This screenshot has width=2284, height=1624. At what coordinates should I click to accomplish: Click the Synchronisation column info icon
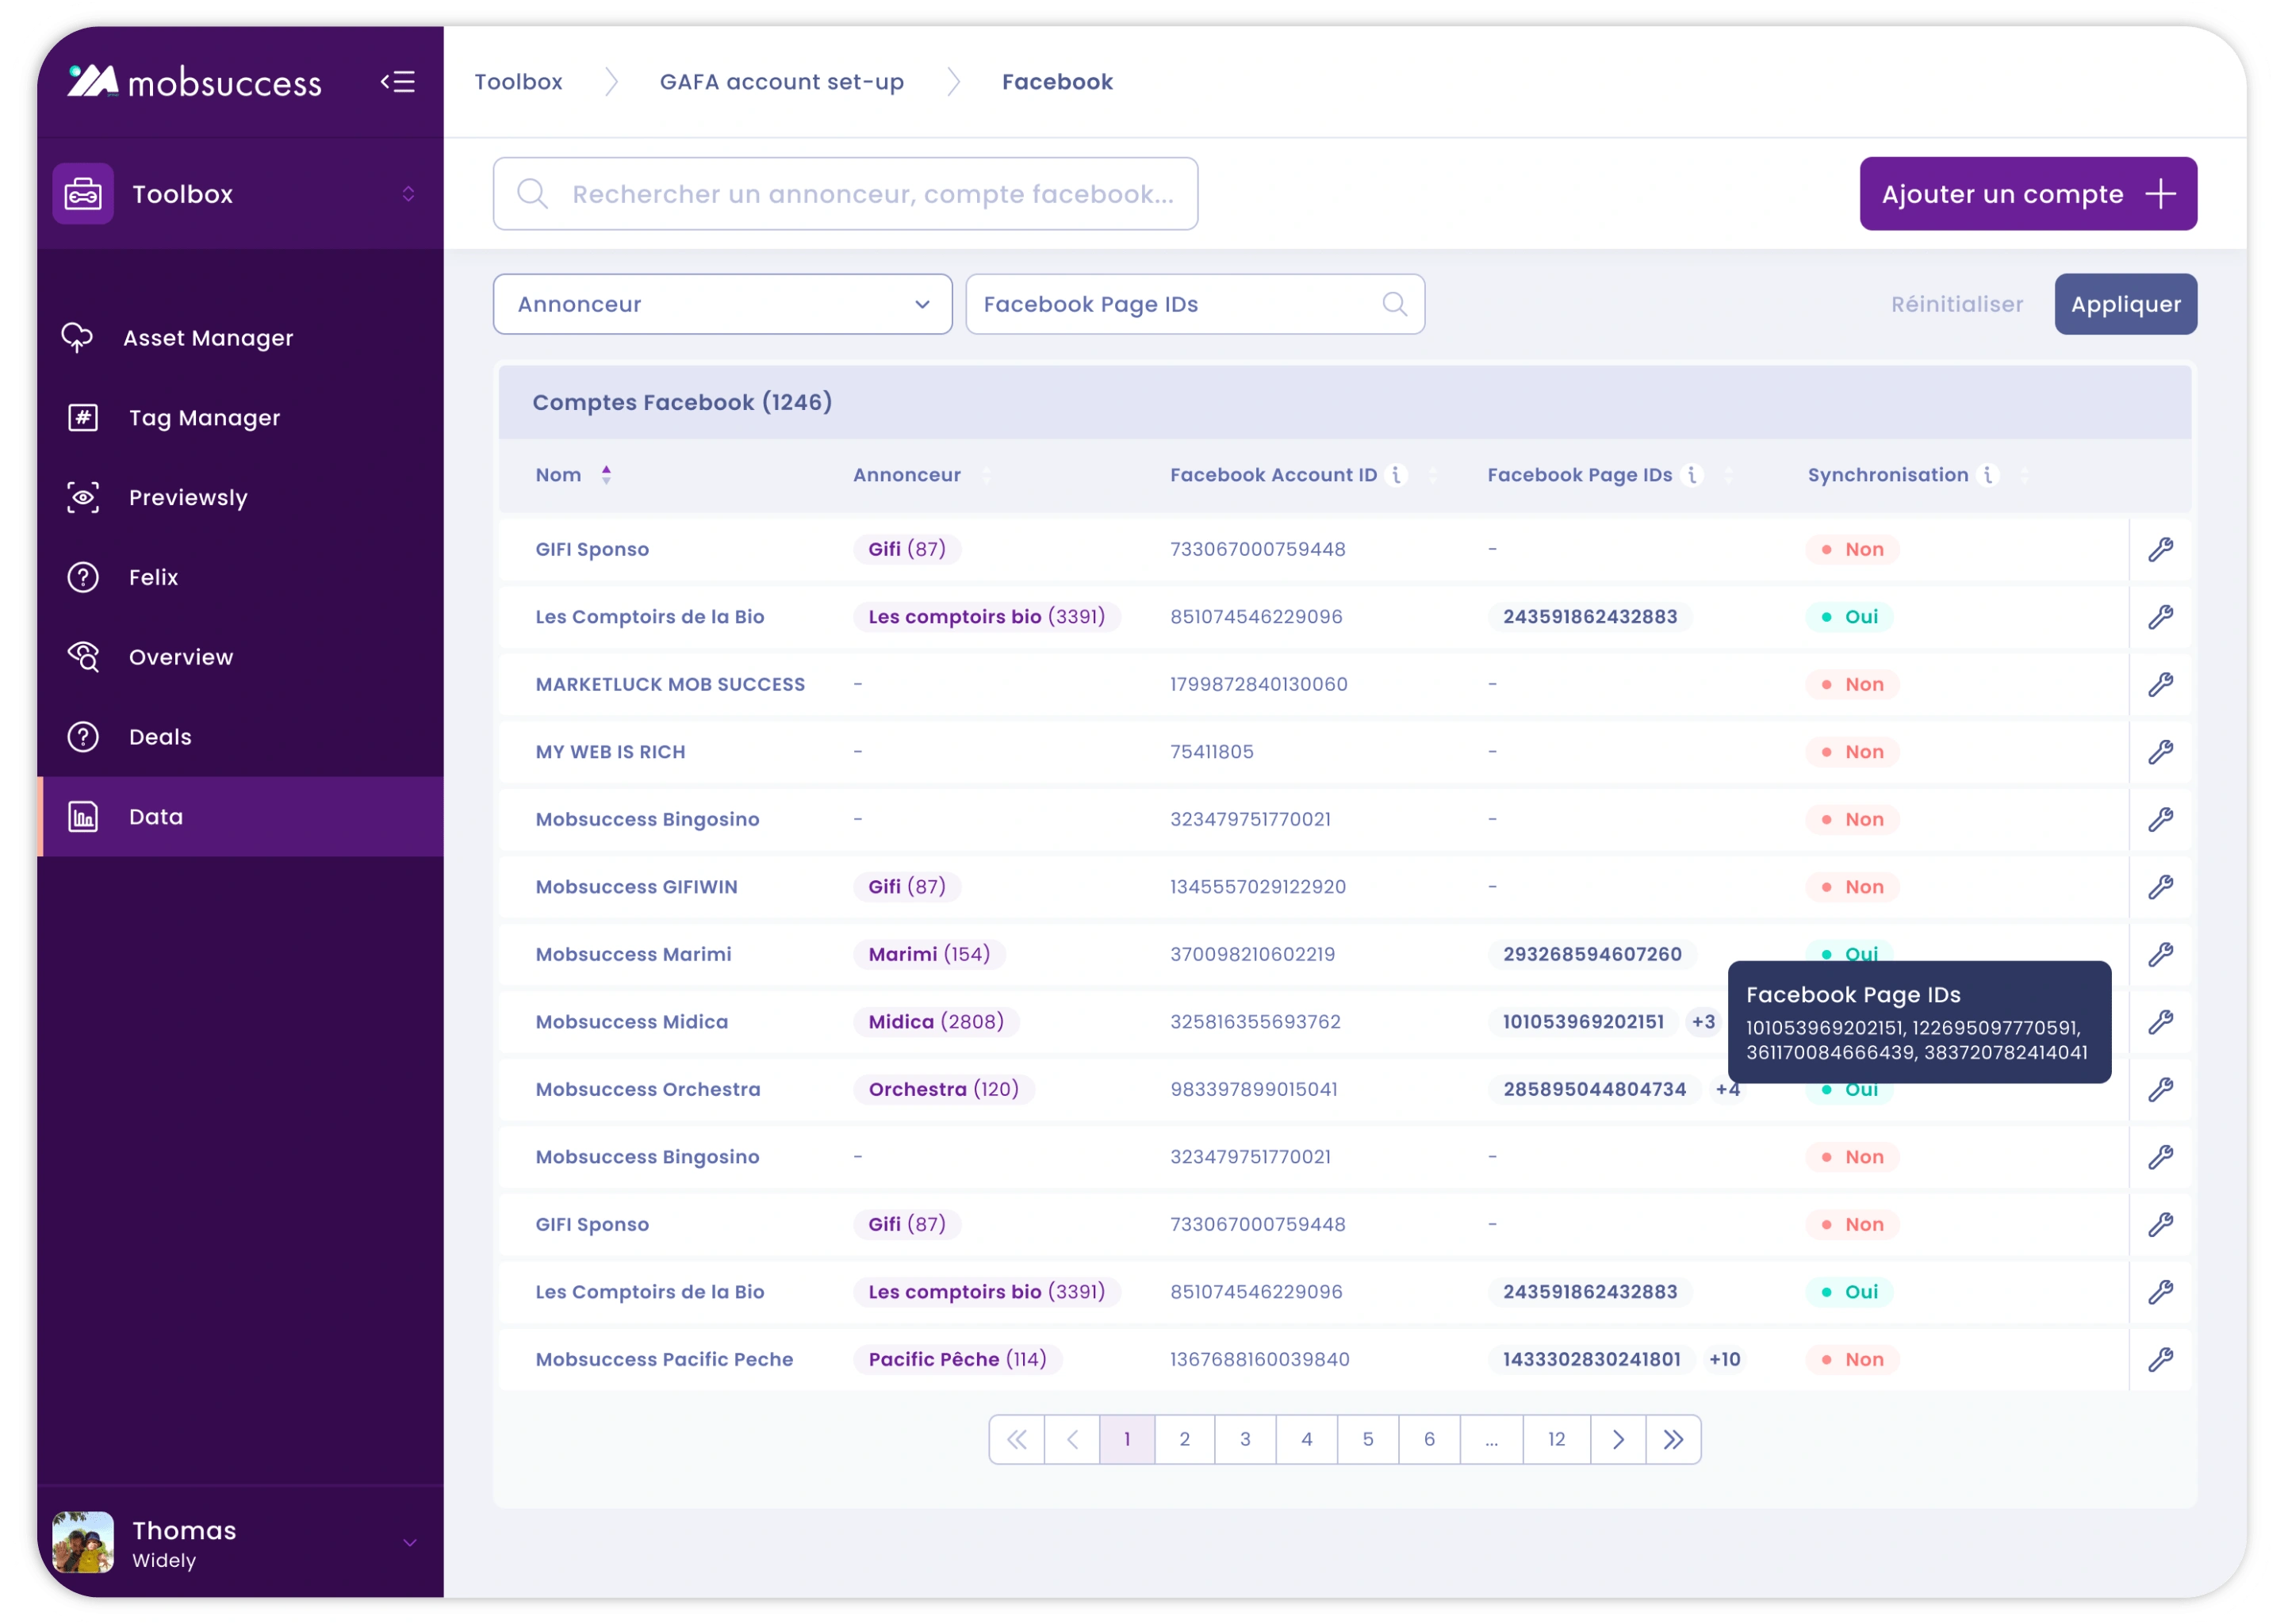(x=1988, y=475)
